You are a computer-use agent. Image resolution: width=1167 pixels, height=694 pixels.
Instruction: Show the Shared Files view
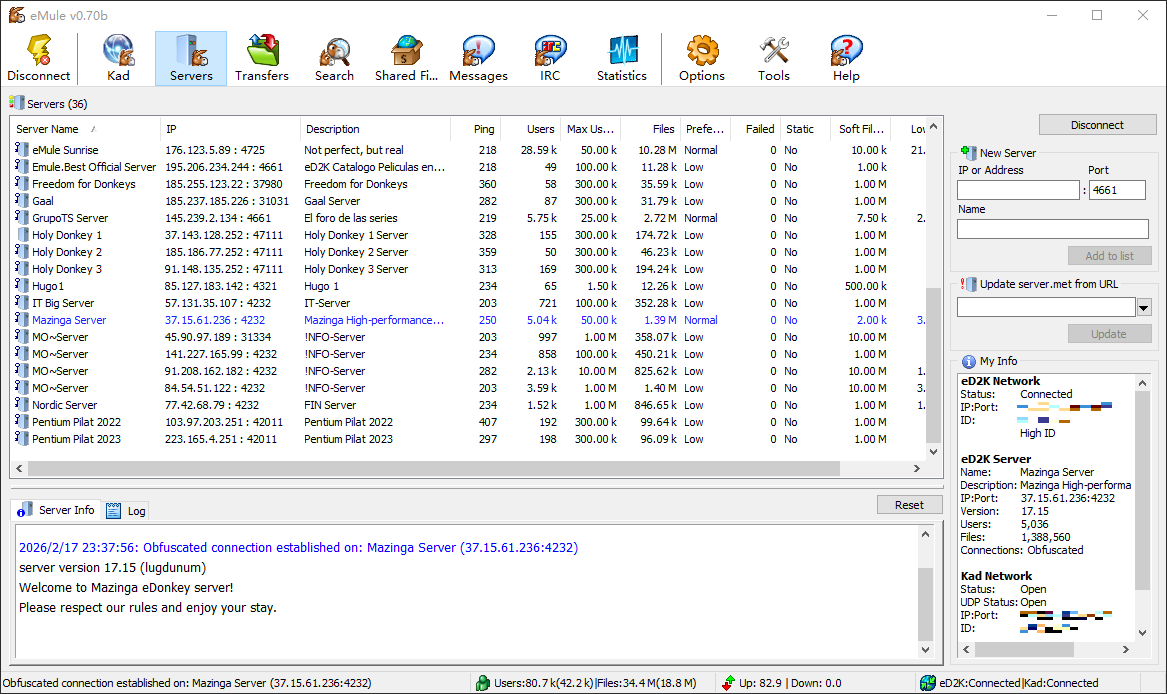407,58
